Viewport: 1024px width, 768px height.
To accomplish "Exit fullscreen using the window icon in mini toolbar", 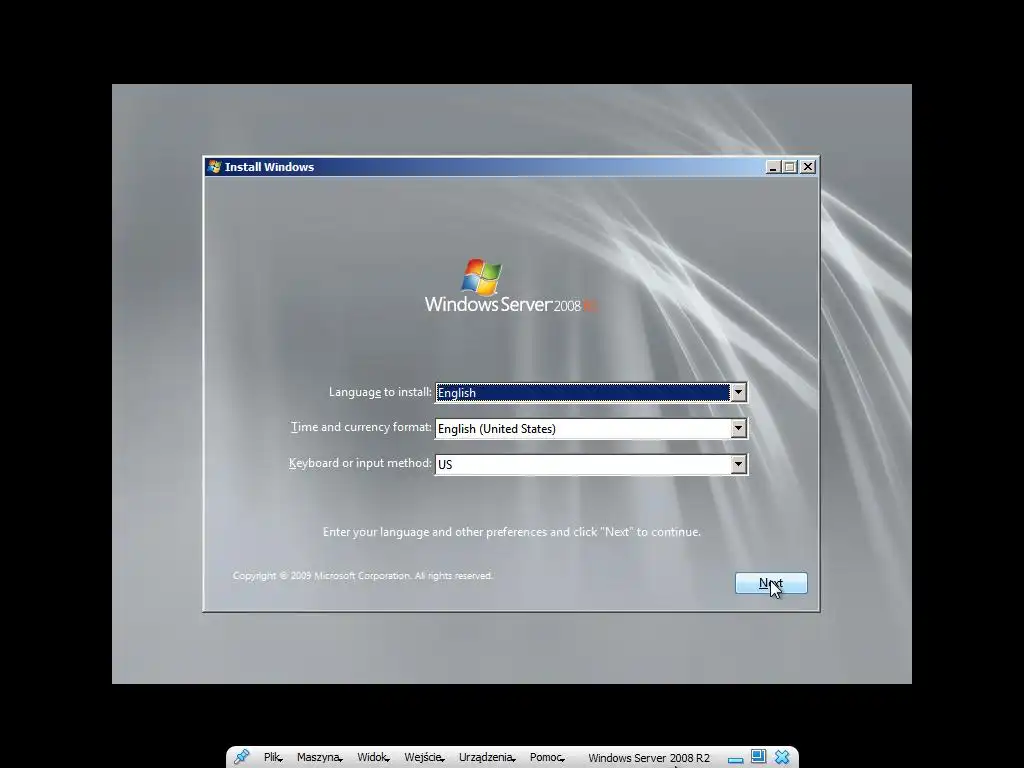I will [758, 756].
